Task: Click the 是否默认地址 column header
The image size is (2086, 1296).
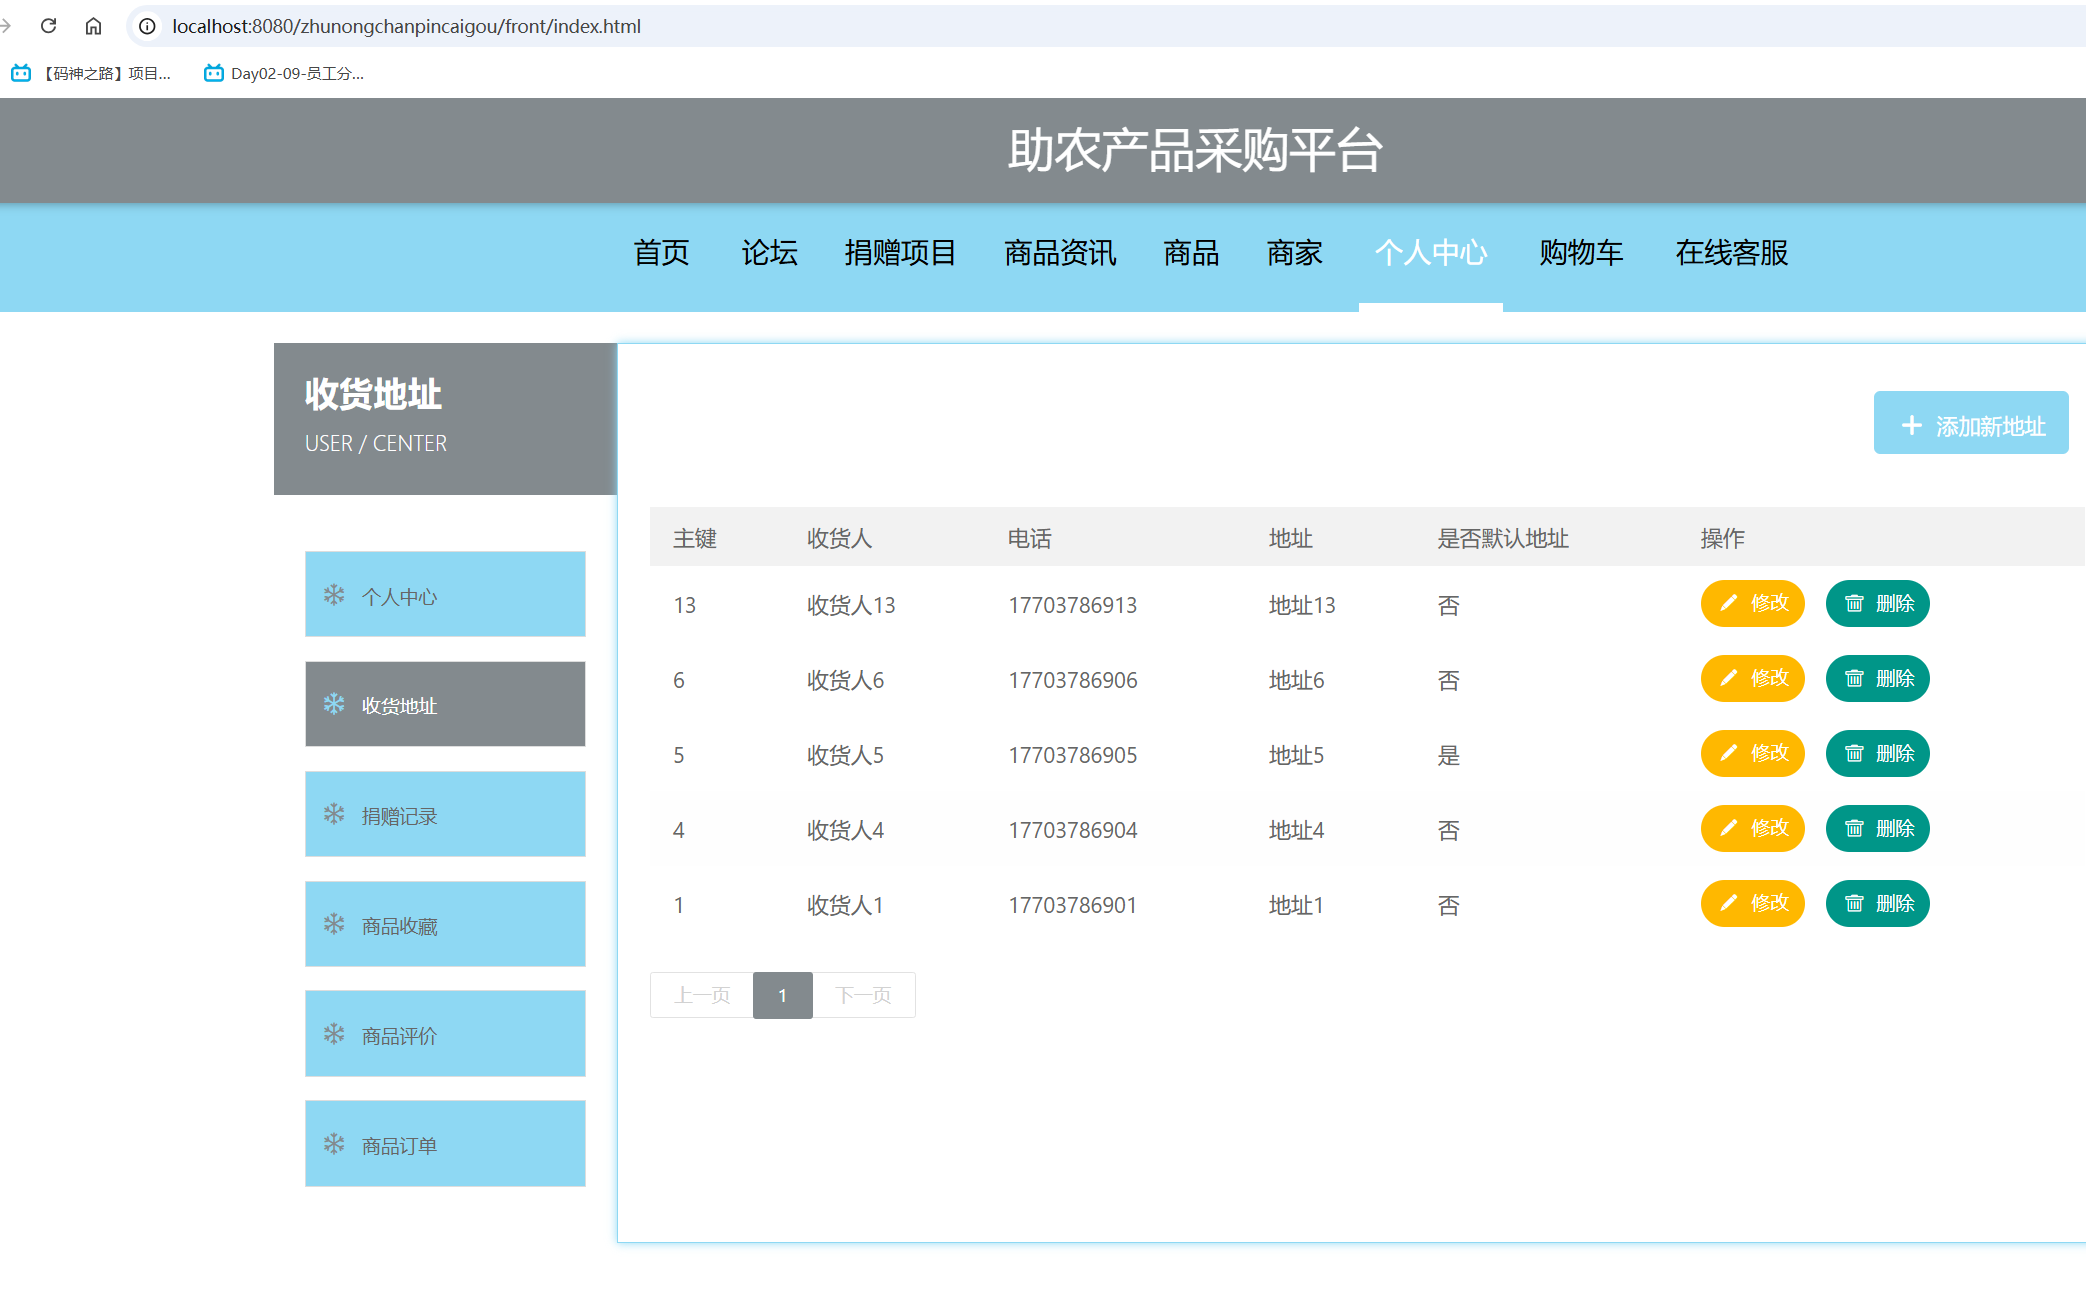Action: click(x=1502, y=538)
